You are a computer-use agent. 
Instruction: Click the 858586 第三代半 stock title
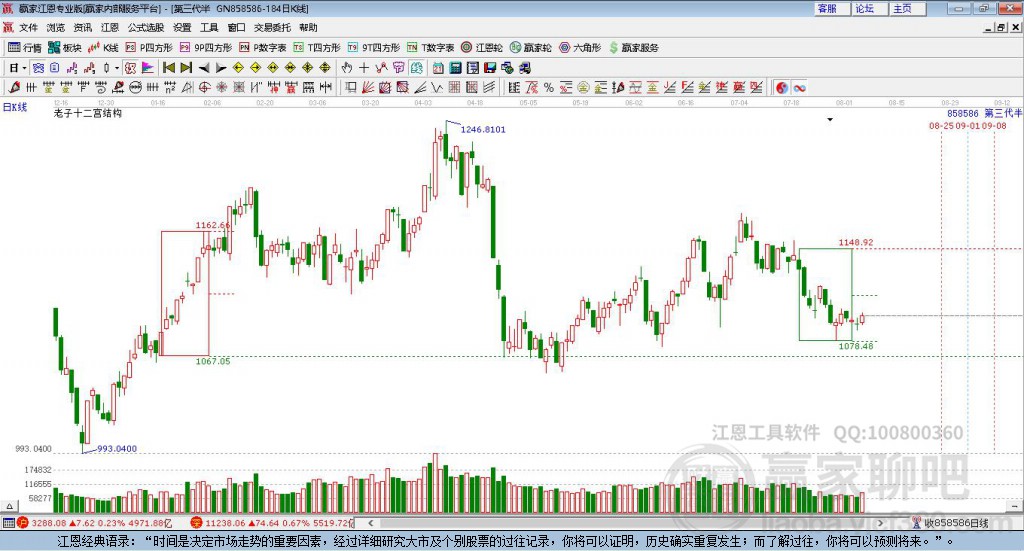(x=984, y=114)
